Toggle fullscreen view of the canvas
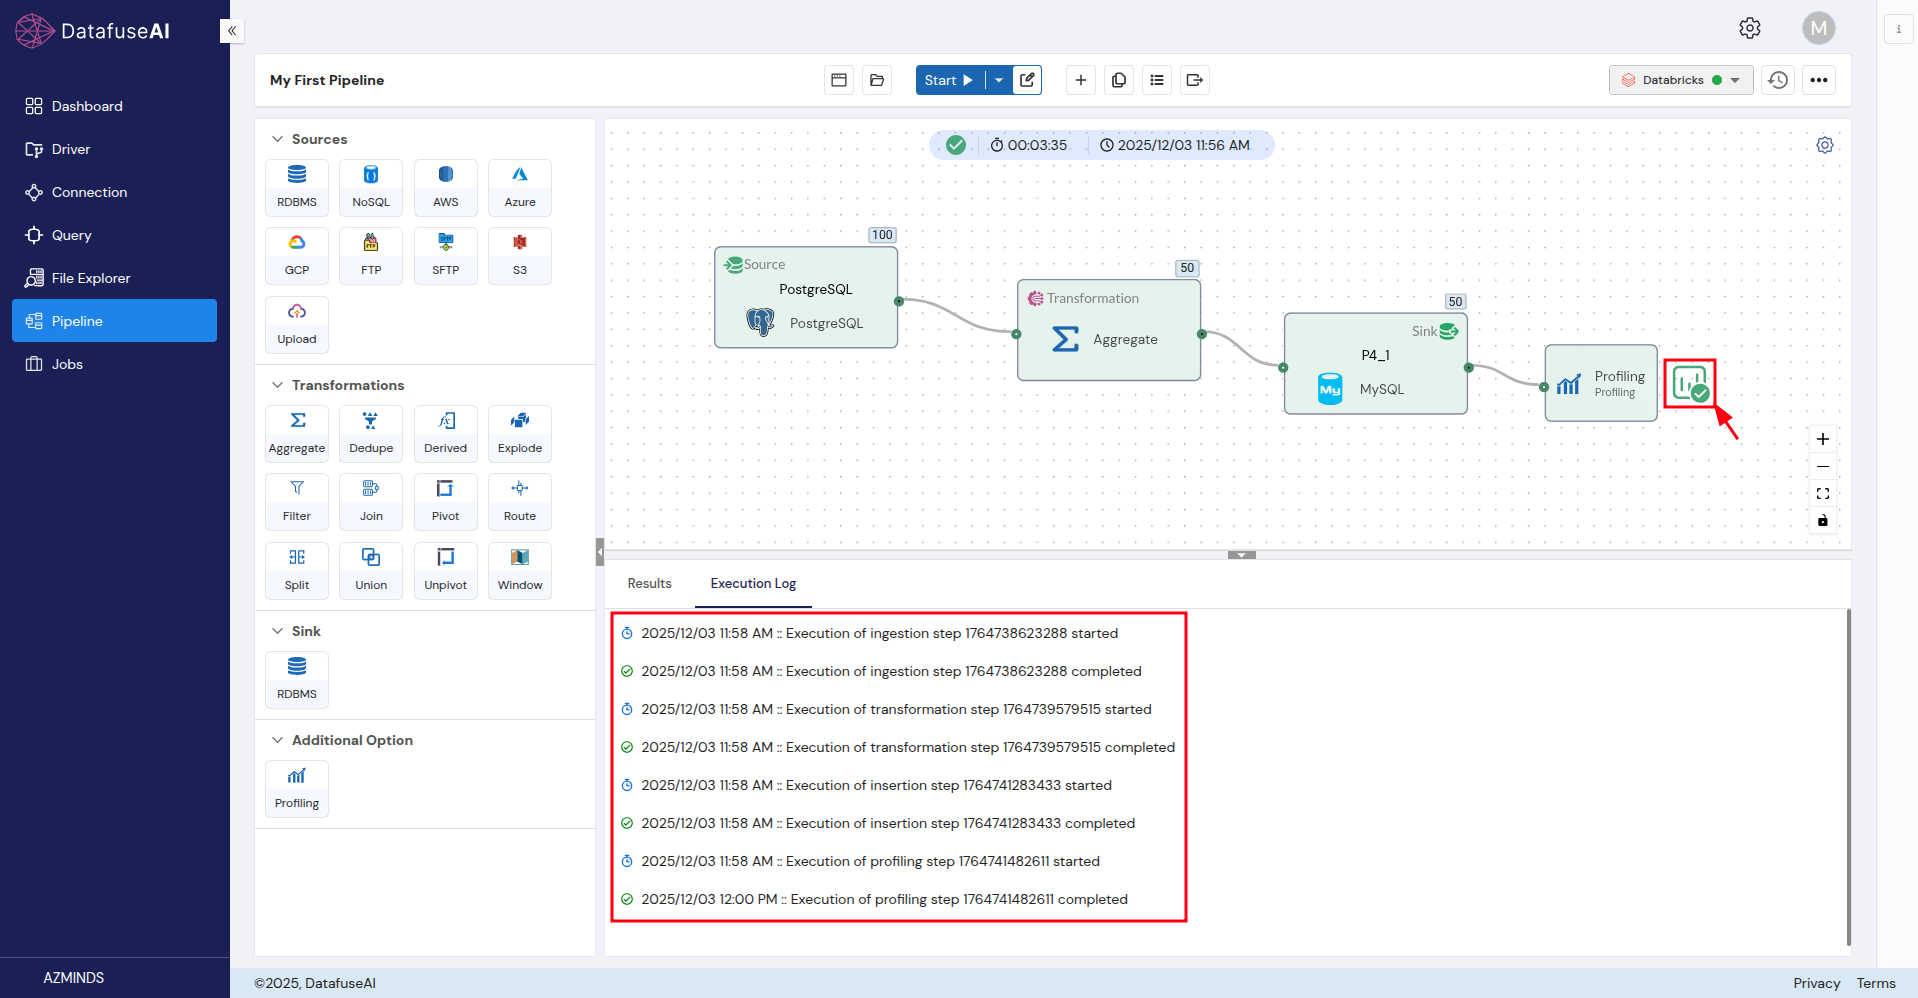1918x998 pixels. pos(1822,493)
